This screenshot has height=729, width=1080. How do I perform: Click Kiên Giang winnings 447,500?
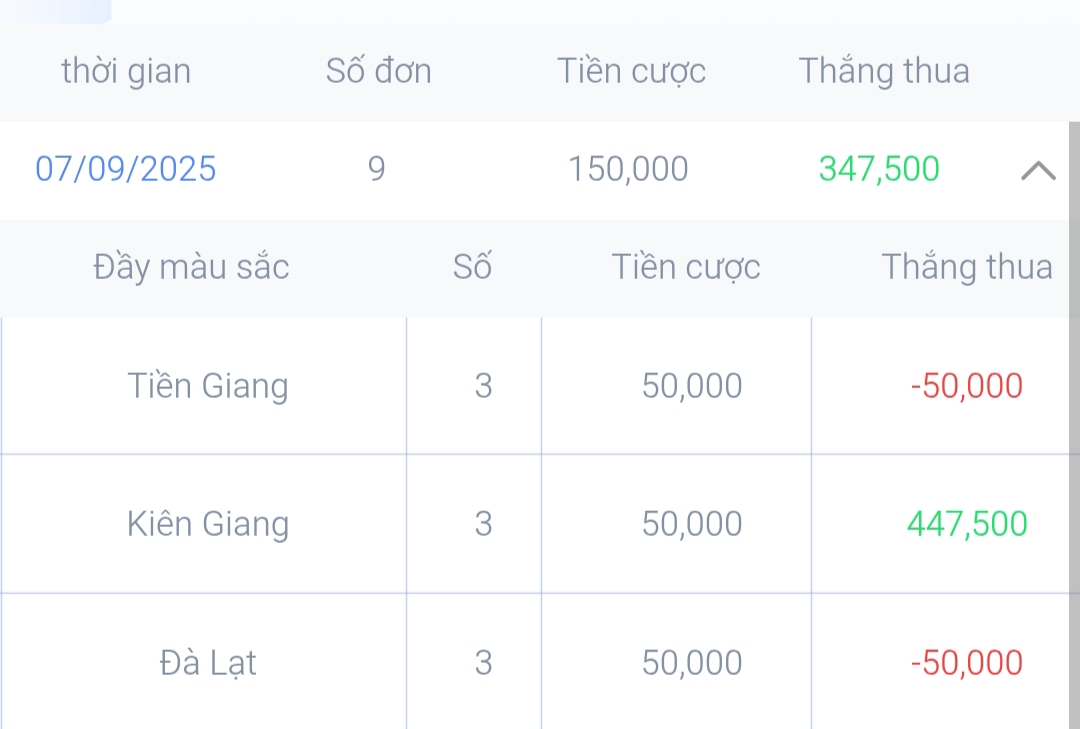(x=967, y=524)
